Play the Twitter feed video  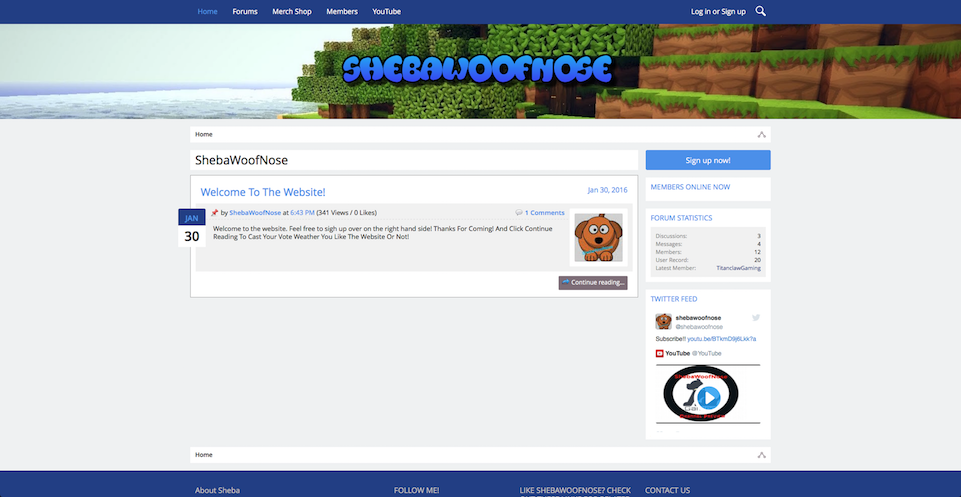click(708, 398)
